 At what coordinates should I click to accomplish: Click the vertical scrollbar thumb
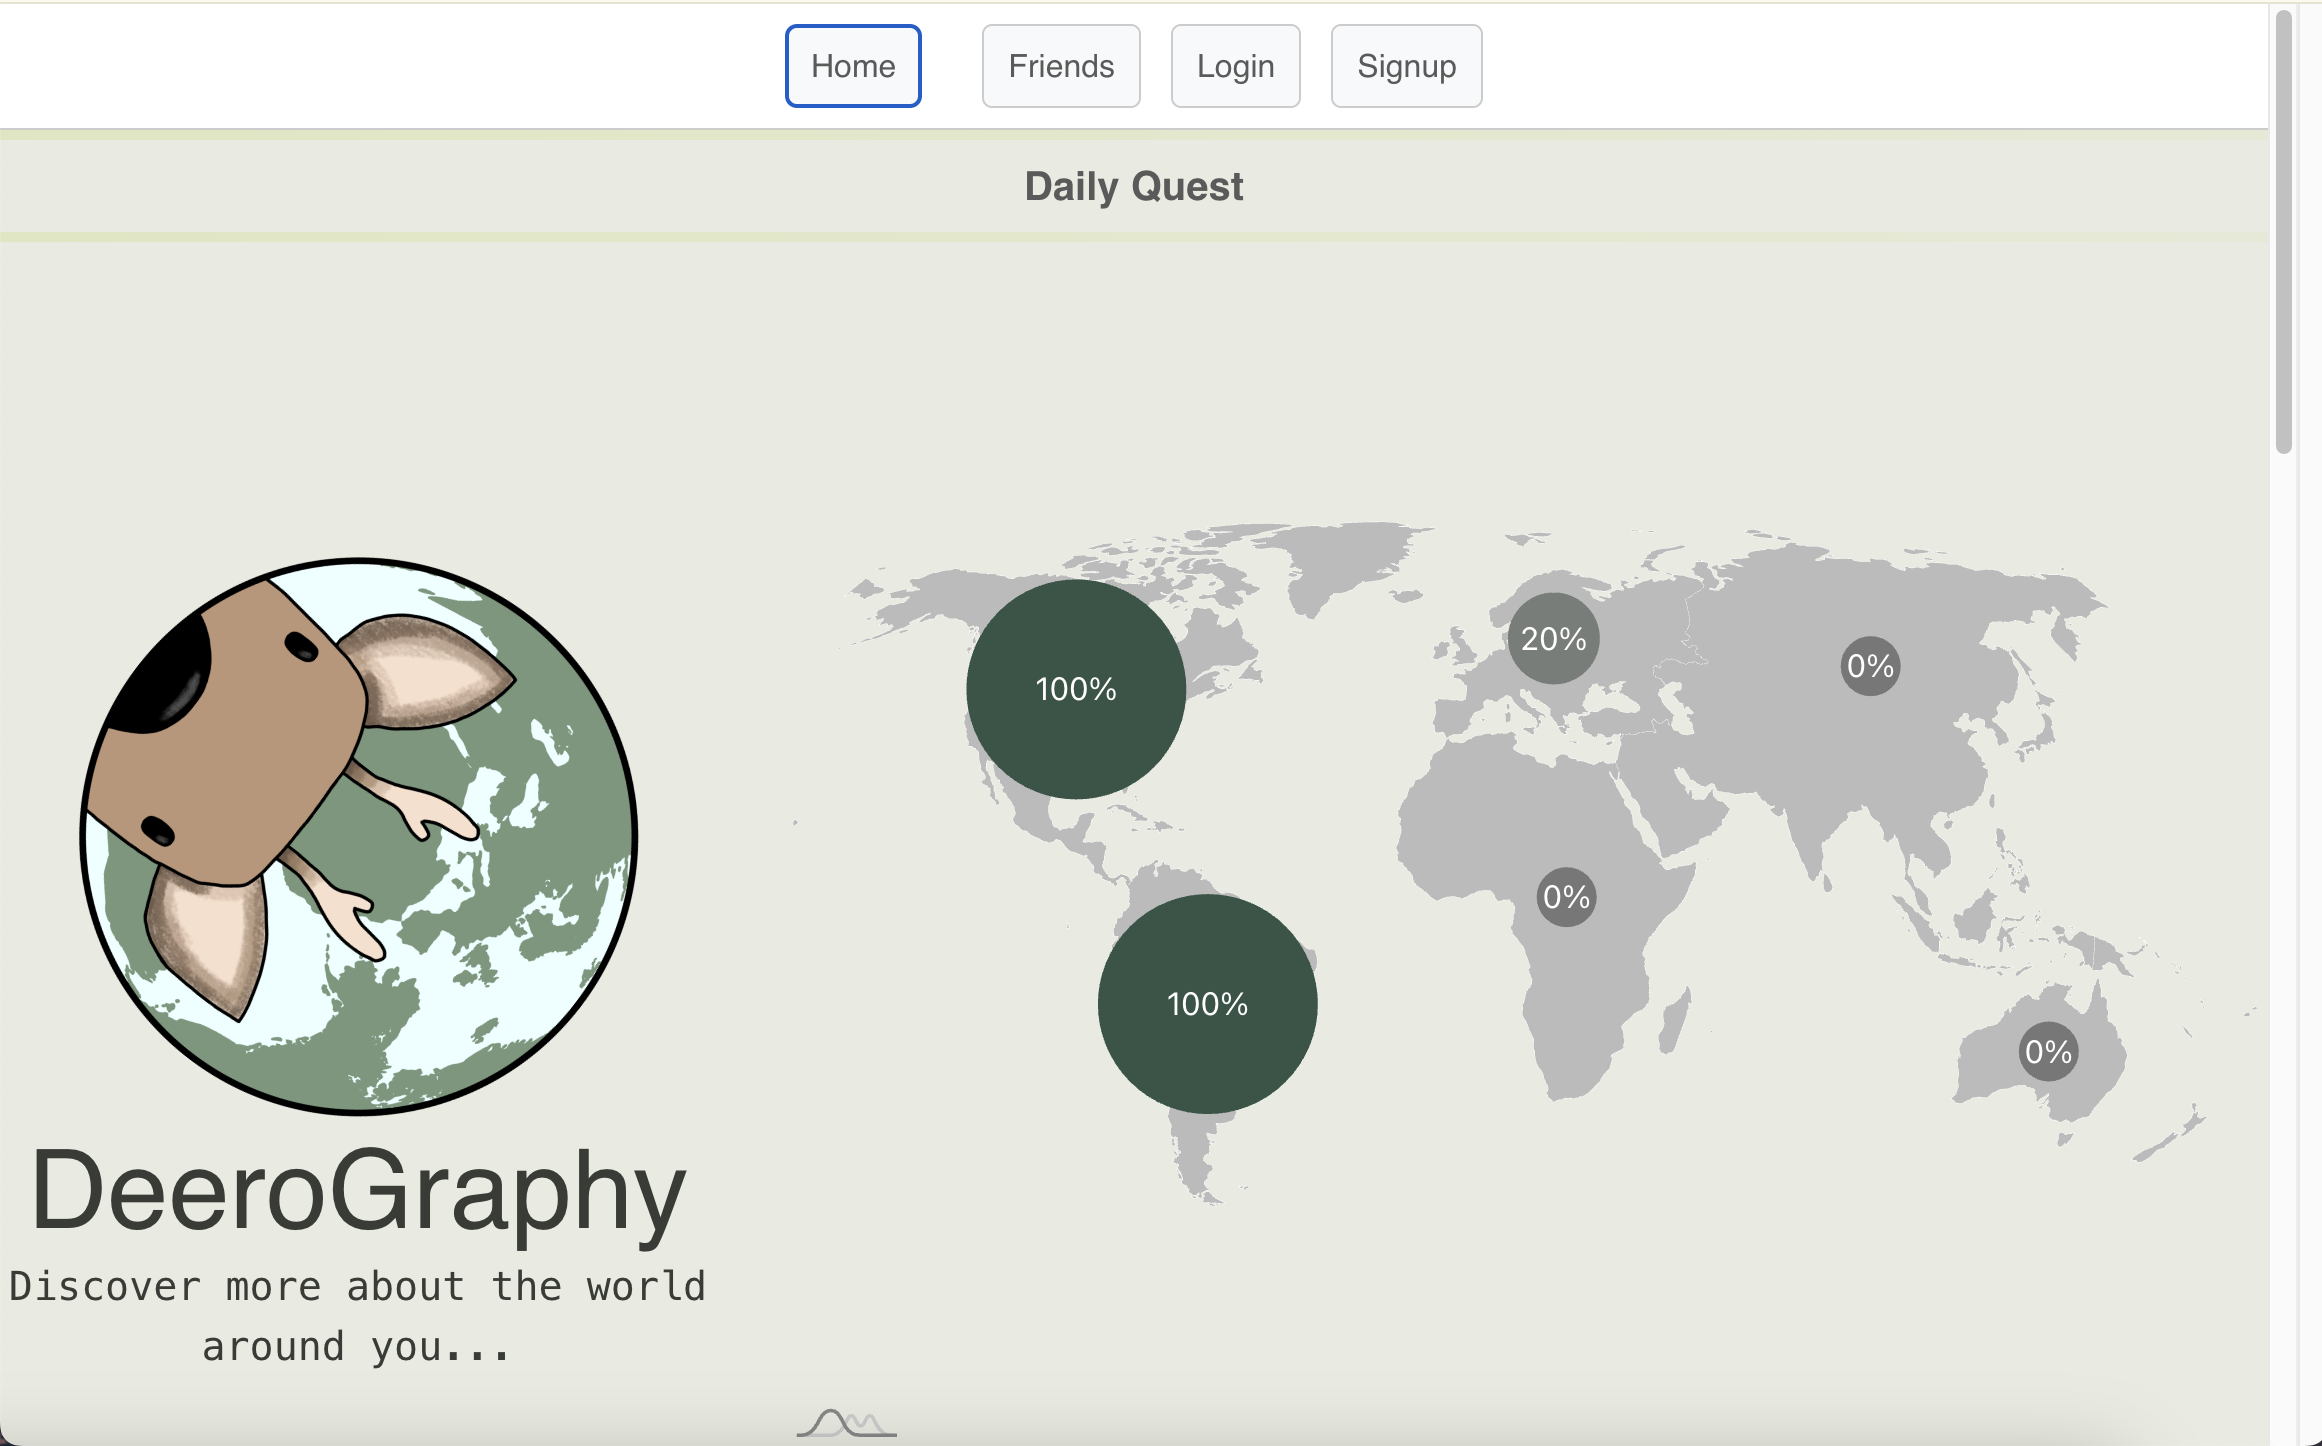click(x=2283, y=230)
